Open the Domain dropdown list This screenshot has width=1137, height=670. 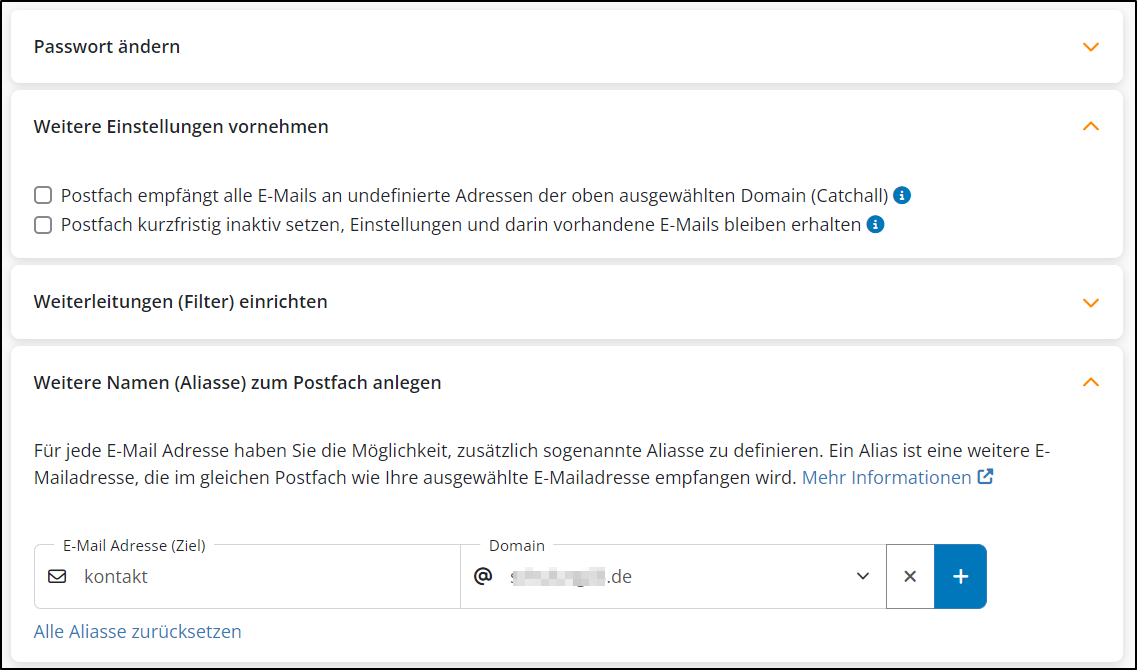pos(861,576)
